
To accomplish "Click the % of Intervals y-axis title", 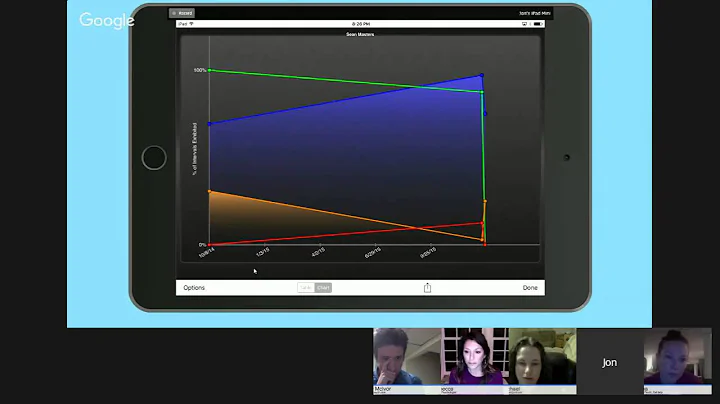I will [195, 149].
